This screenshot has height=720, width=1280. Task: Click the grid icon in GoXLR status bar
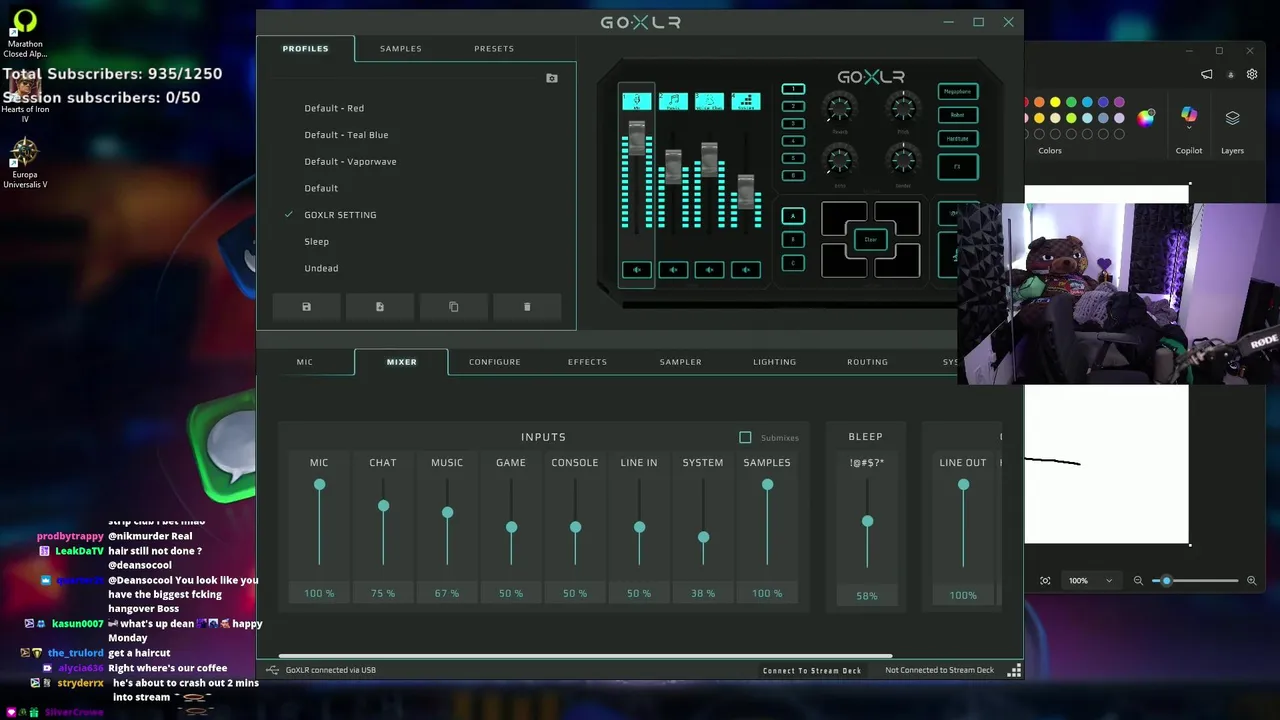1014,670
